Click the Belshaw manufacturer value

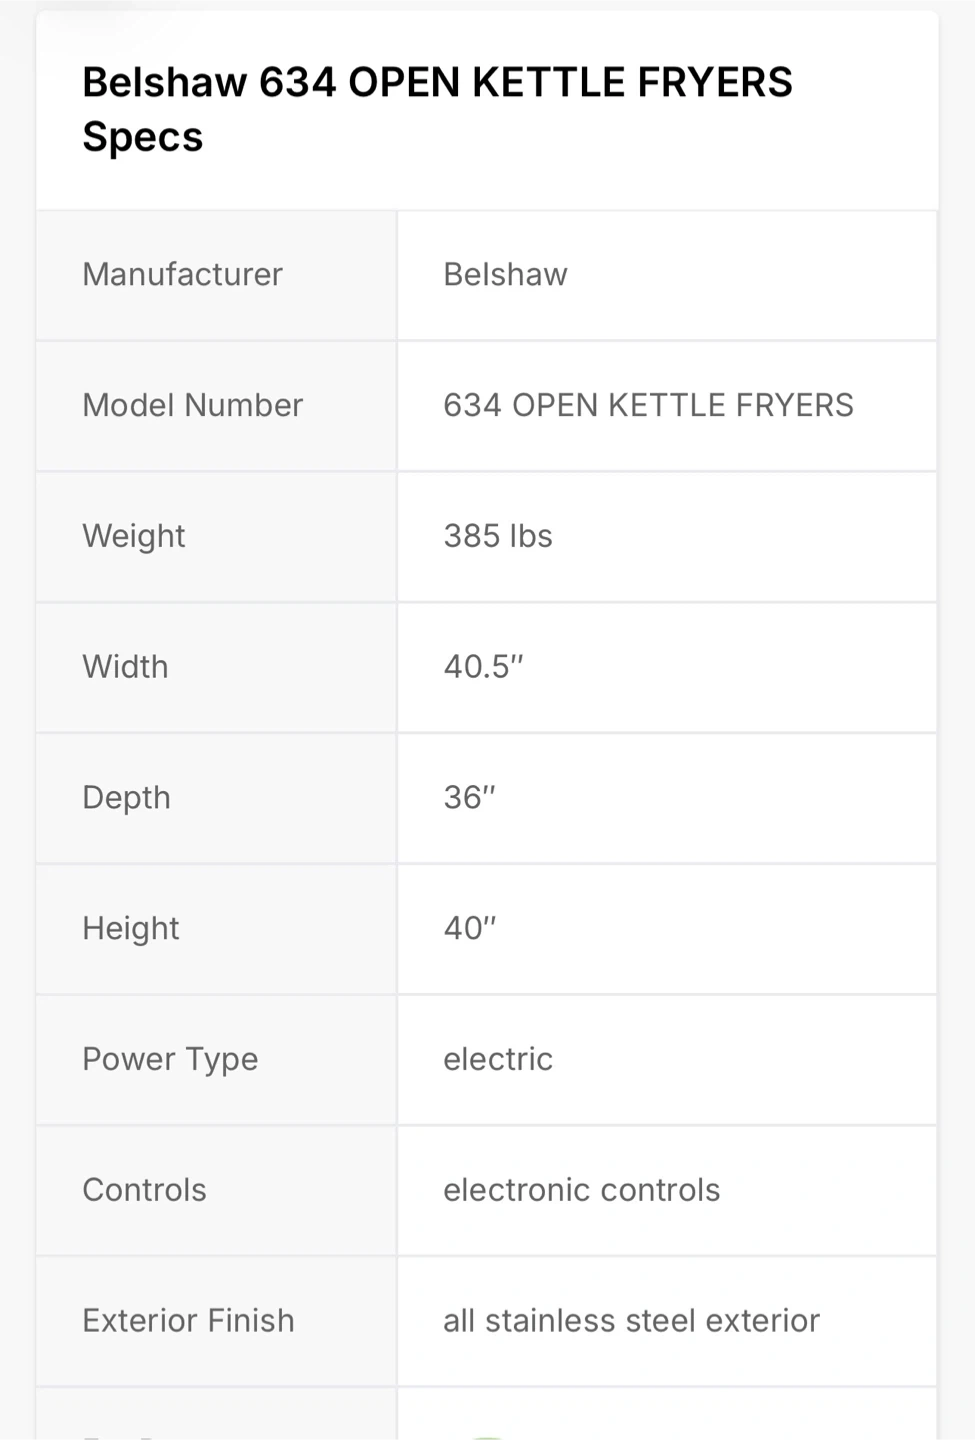tap(505, 274)
